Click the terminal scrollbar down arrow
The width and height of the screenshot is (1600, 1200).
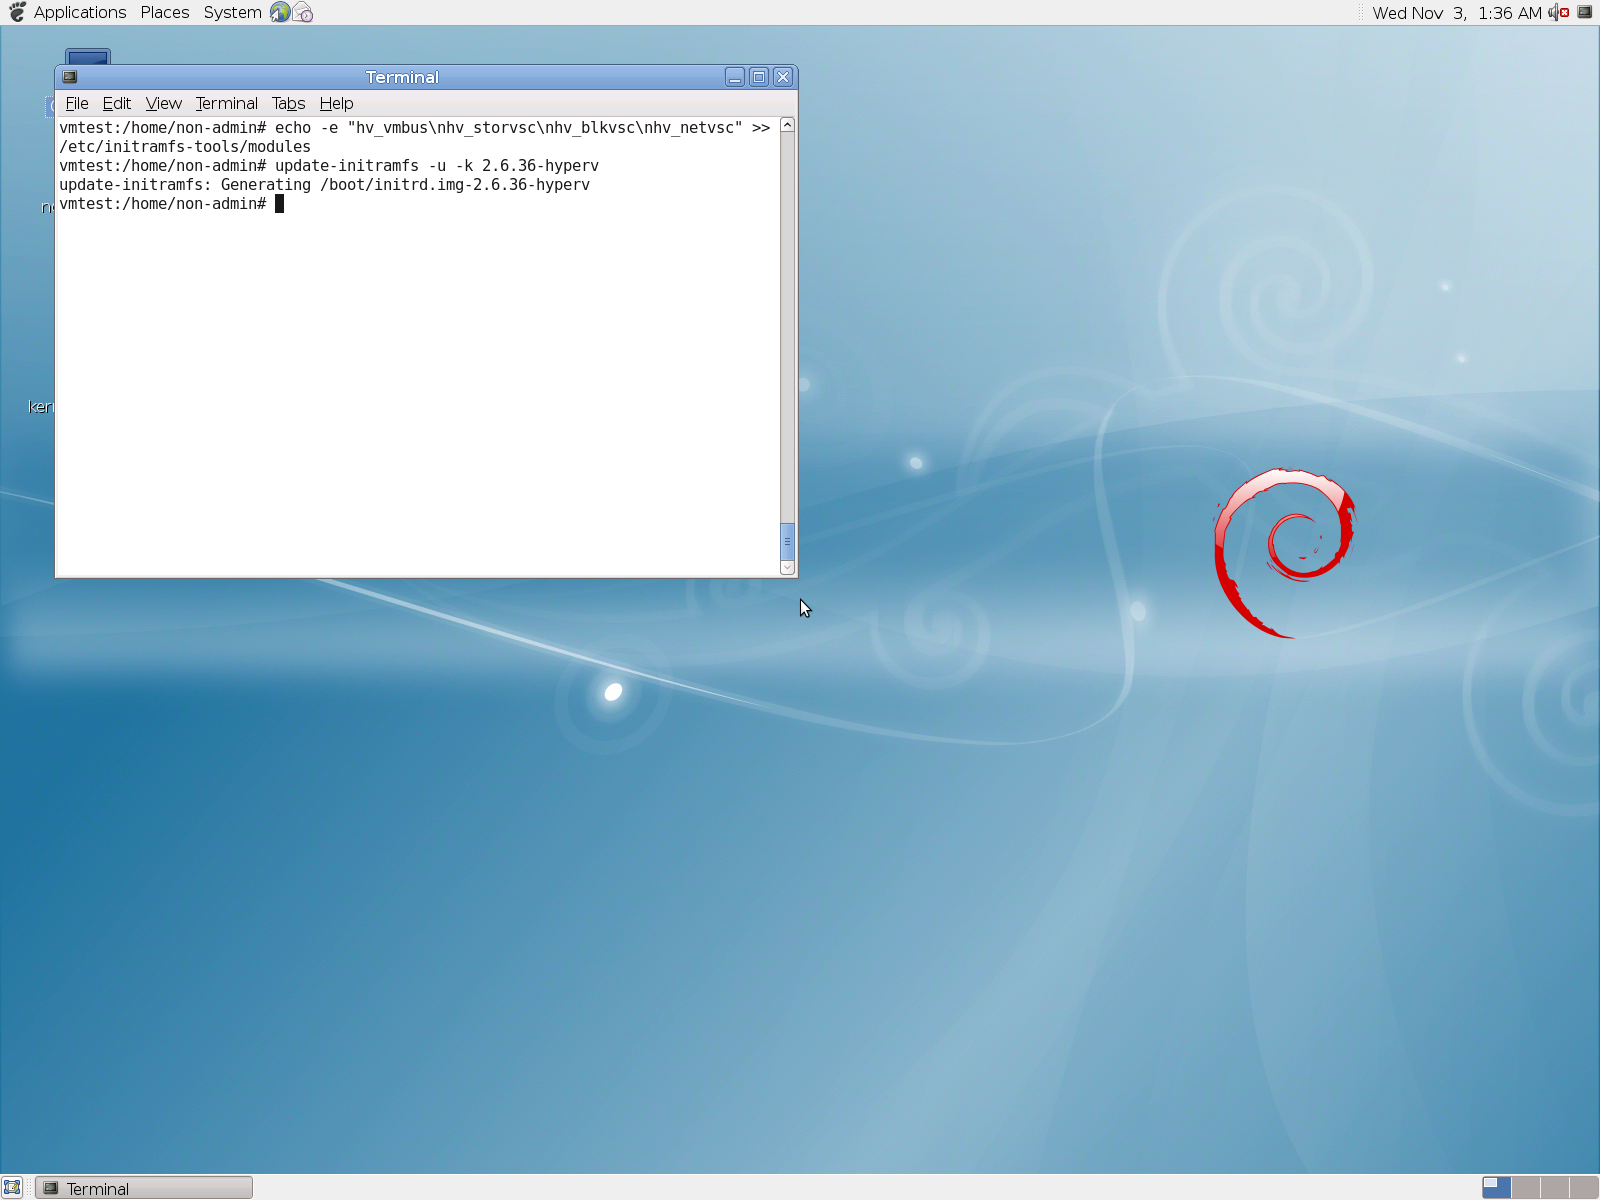(x=787, y=567)
